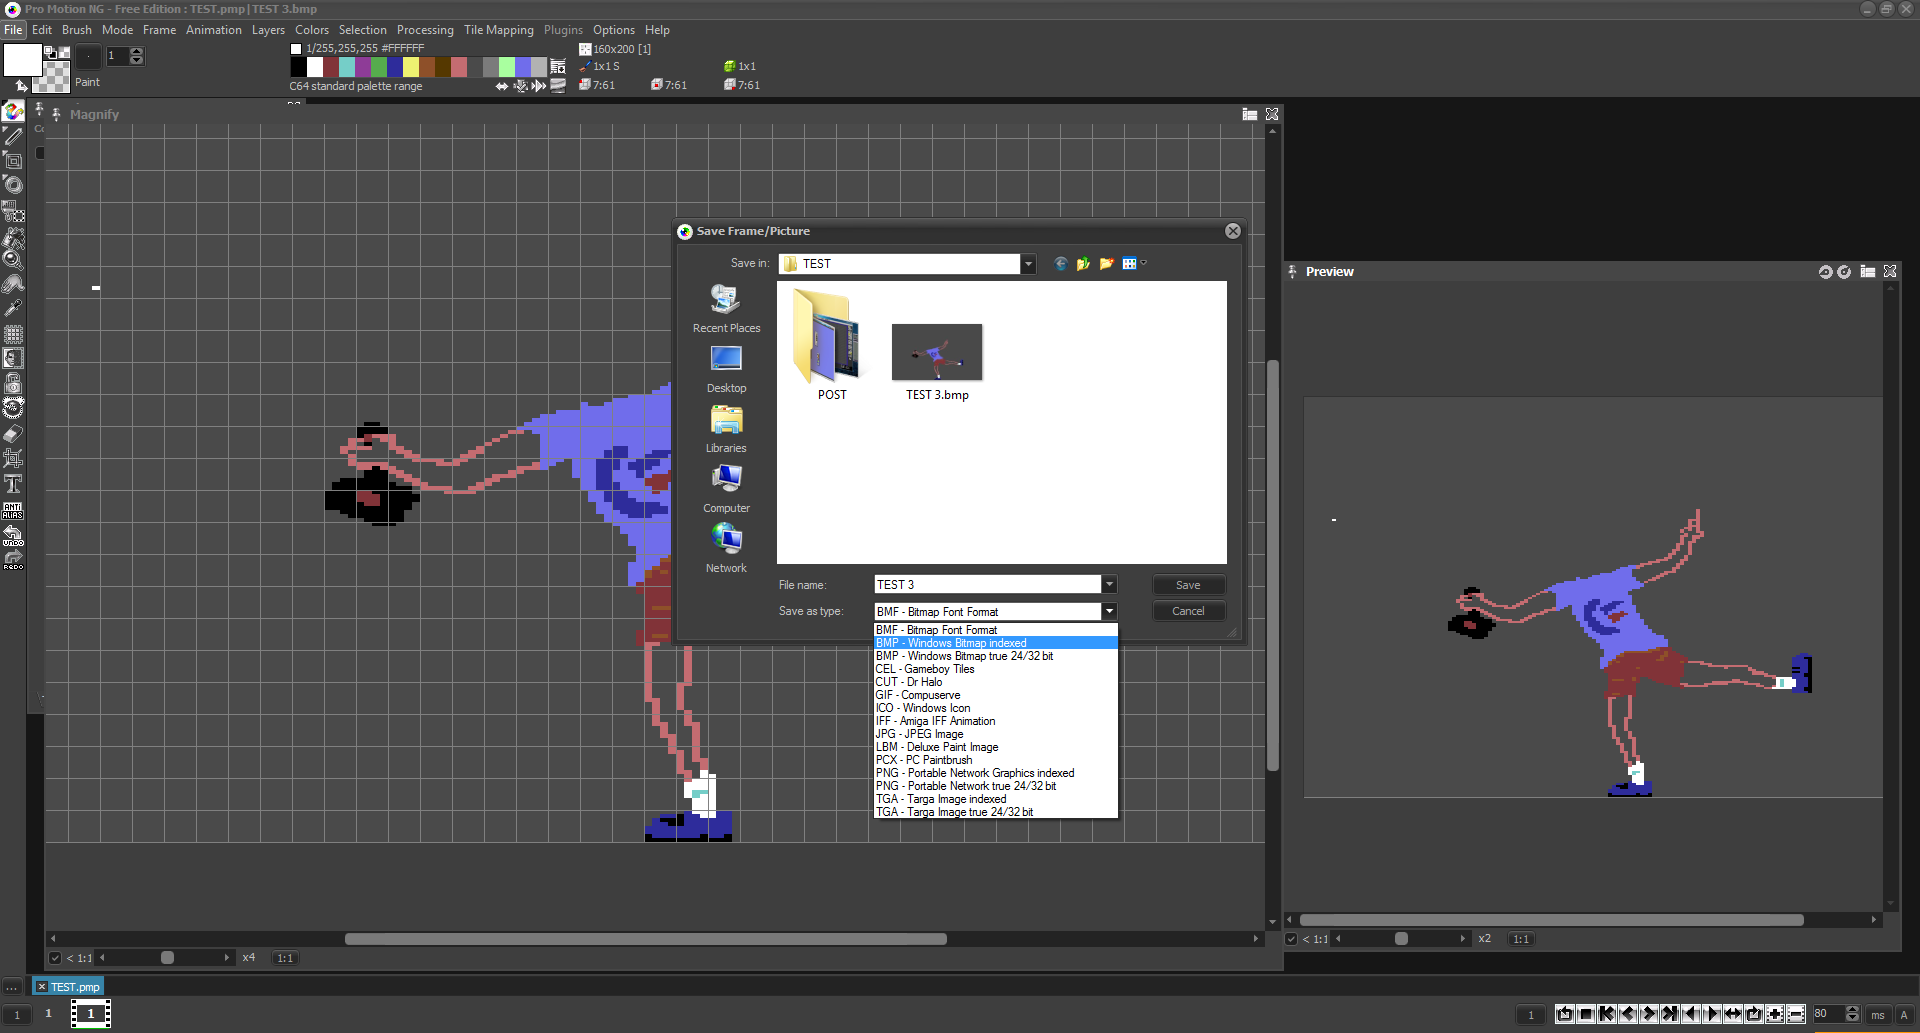Choose GIF - Compuserve file type
Viewport: 1920px width, 1033px height.
coord(995,695)
